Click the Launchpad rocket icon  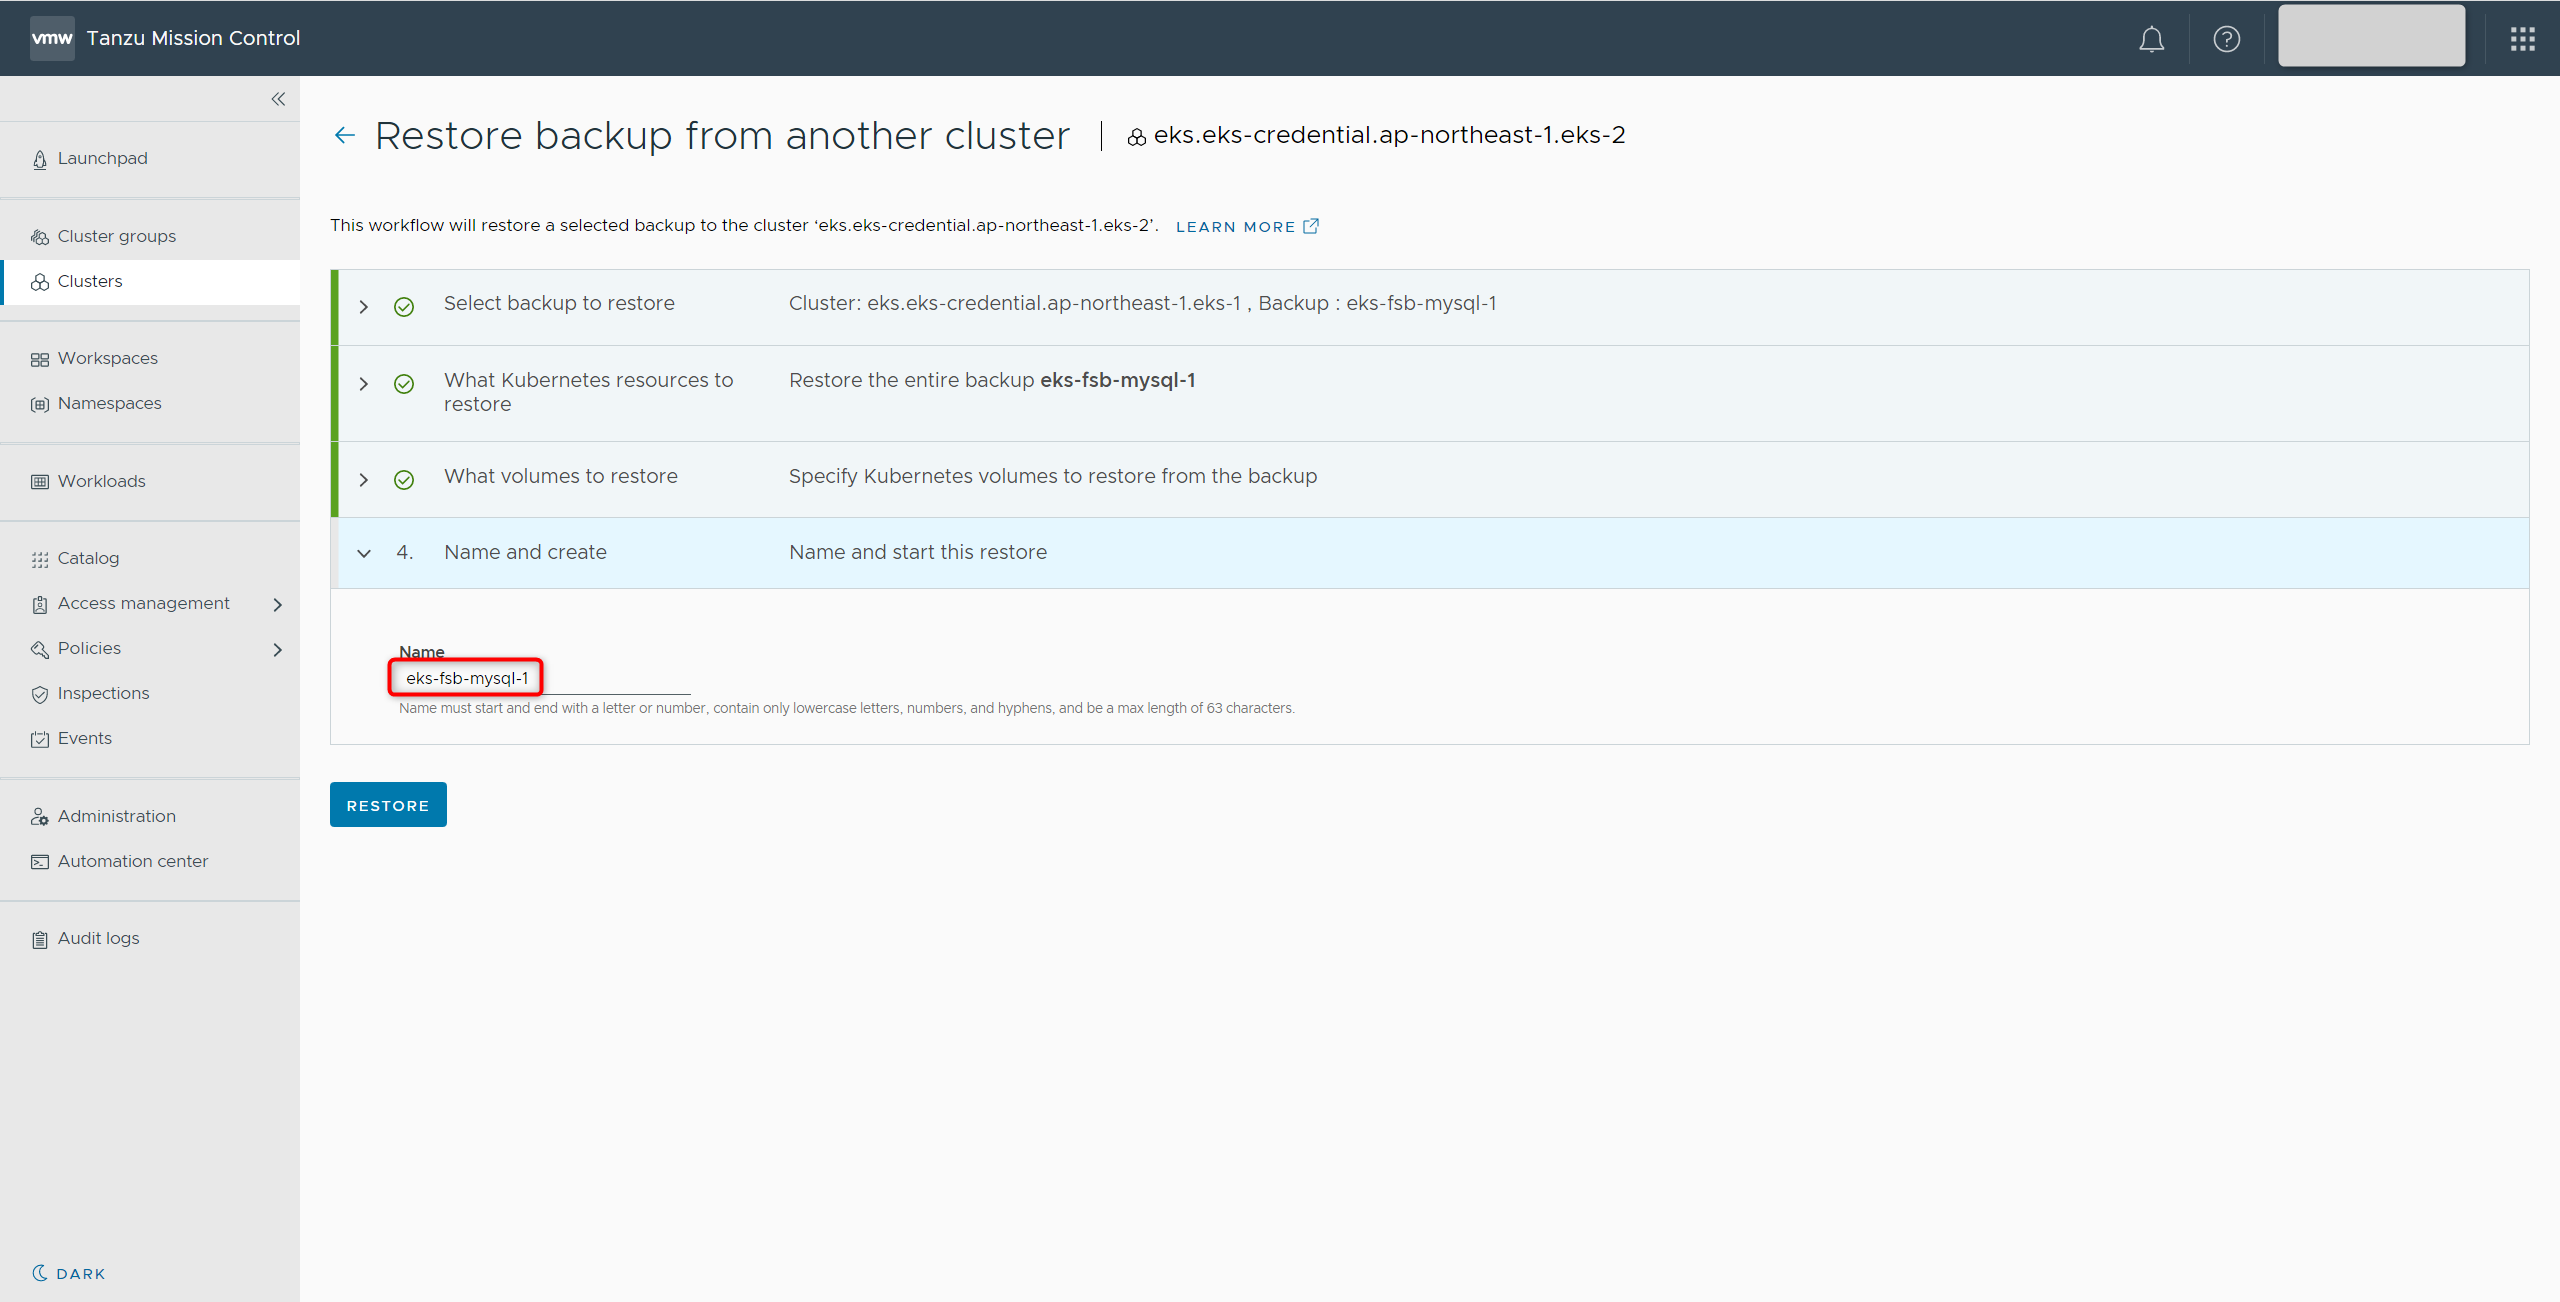pos(40,160)
